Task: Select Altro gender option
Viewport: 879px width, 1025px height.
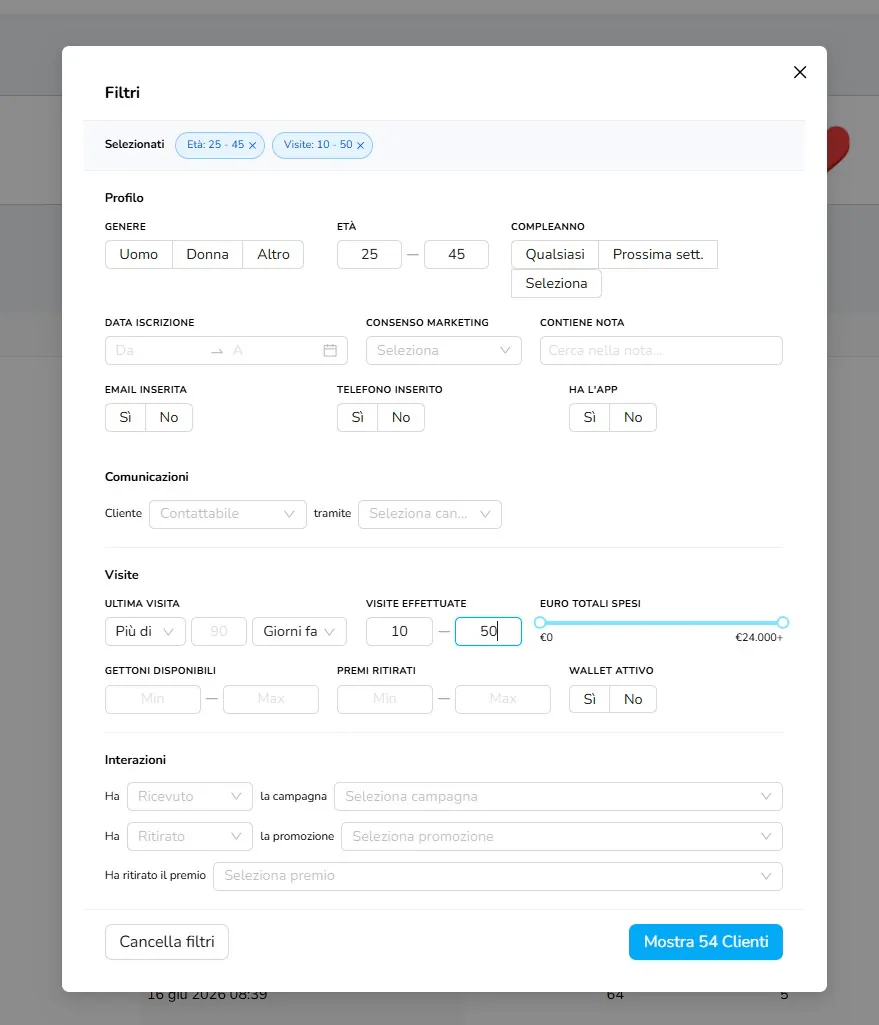Action: 273,254
